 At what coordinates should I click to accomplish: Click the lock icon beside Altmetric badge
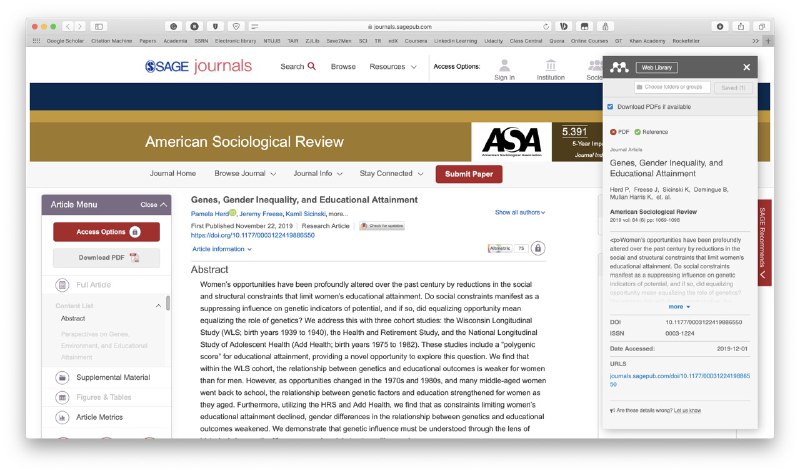pos(538,248)
